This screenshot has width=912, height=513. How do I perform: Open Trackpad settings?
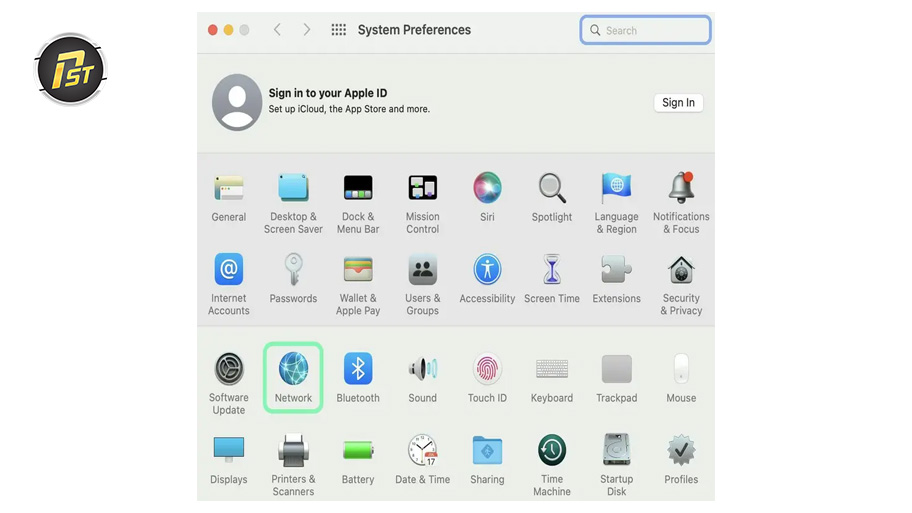pyautogui.click(x=617, y=378)
